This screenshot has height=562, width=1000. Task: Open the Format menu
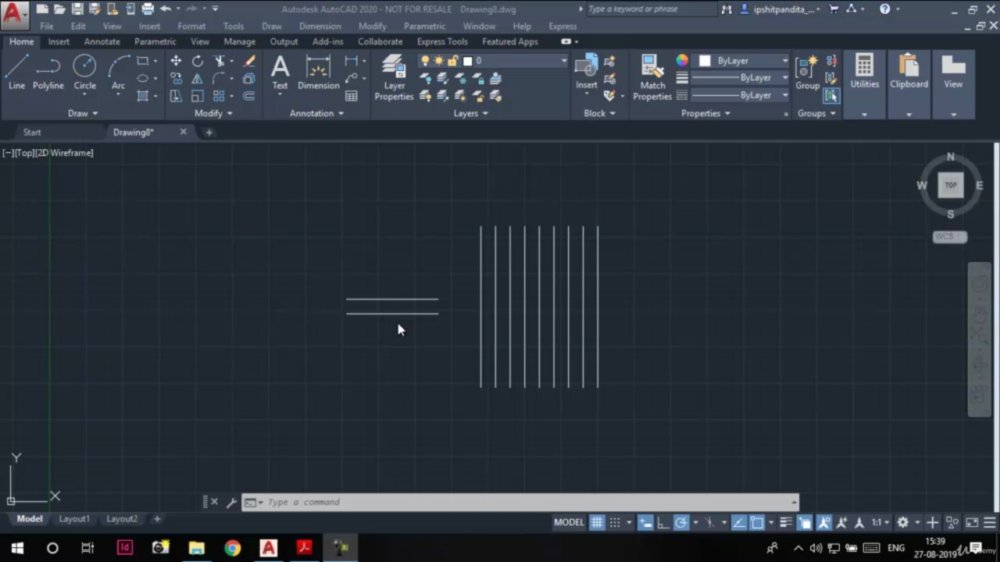pos(191,27)
